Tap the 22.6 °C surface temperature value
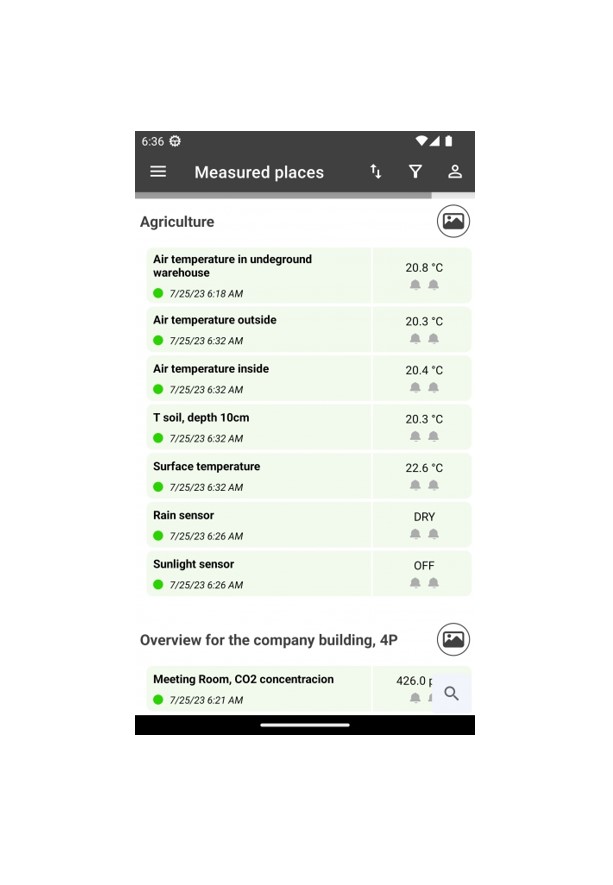 [424, 468]
